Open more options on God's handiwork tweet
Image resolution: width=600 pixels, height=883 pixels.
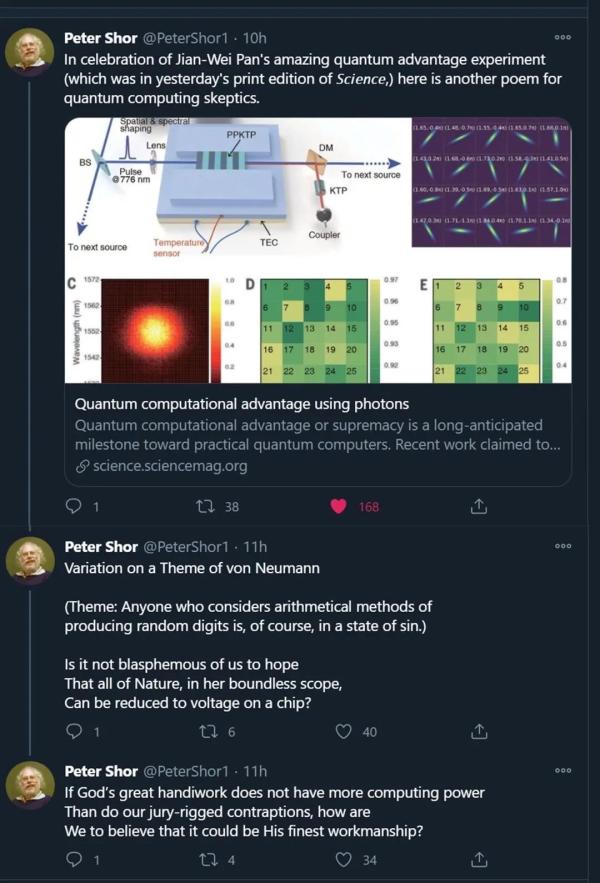coord(563,770)
